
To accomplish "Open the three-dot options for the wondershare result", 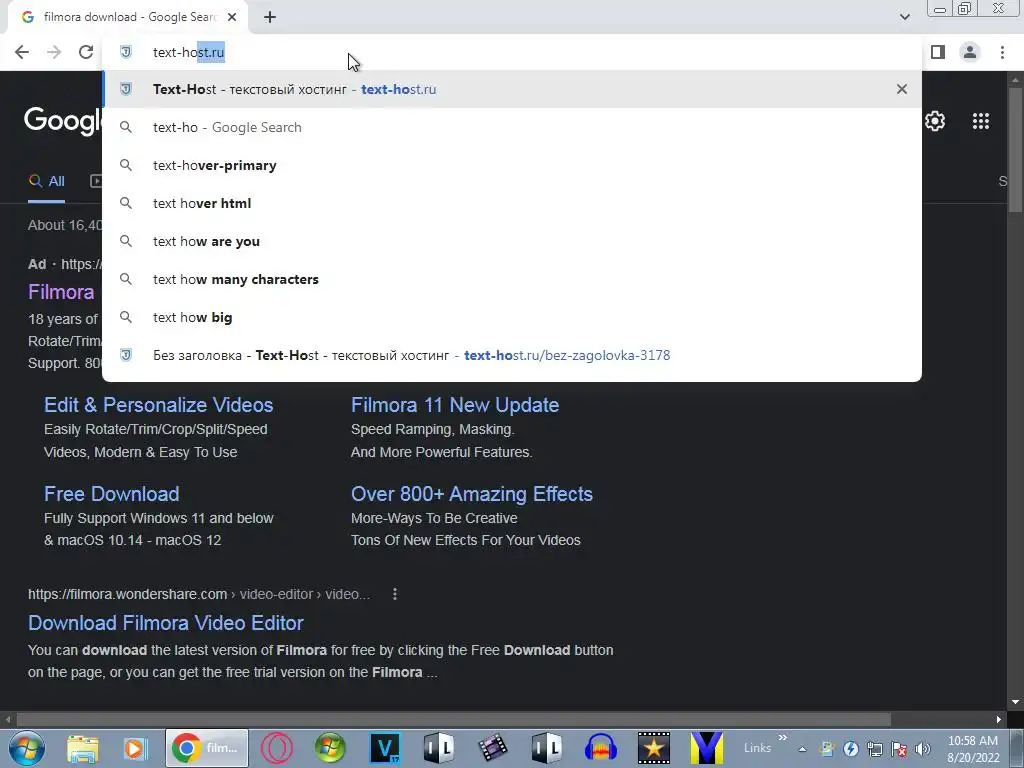I will coord(394,594).
